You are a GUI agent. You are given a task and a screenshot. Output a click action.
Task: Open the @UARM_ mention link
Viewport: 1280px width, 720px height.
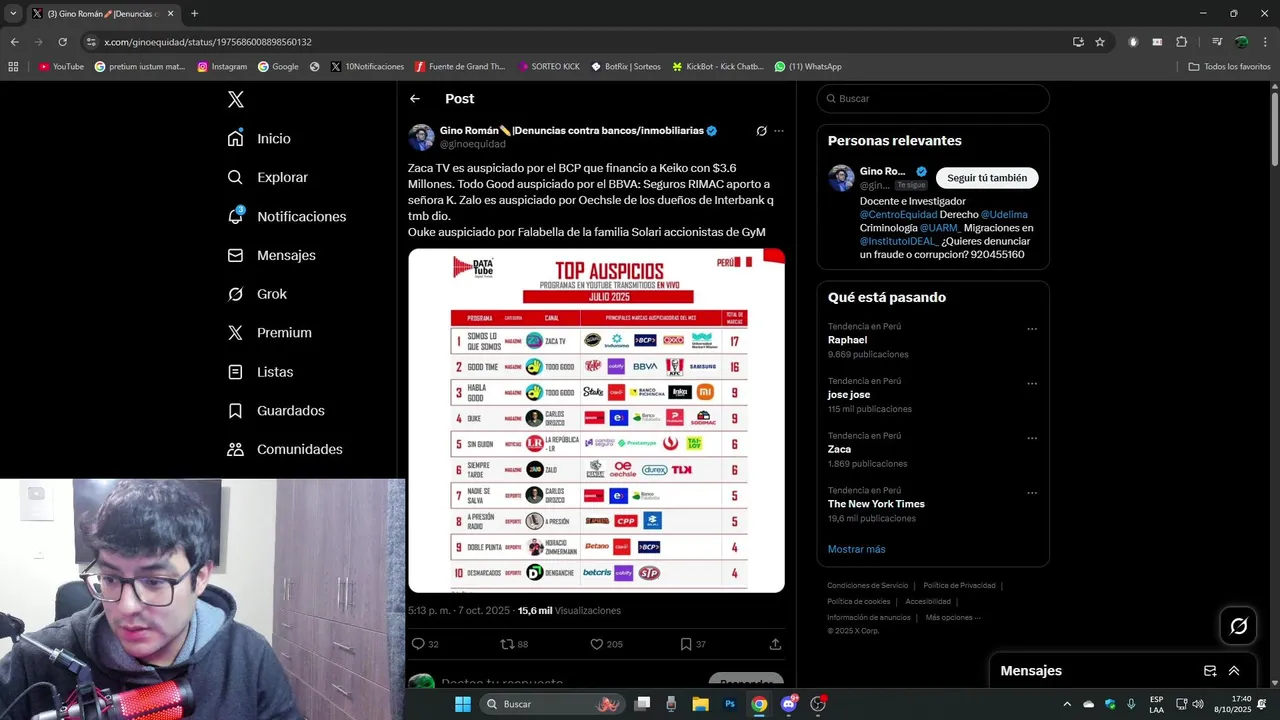(x=940, y=228)
